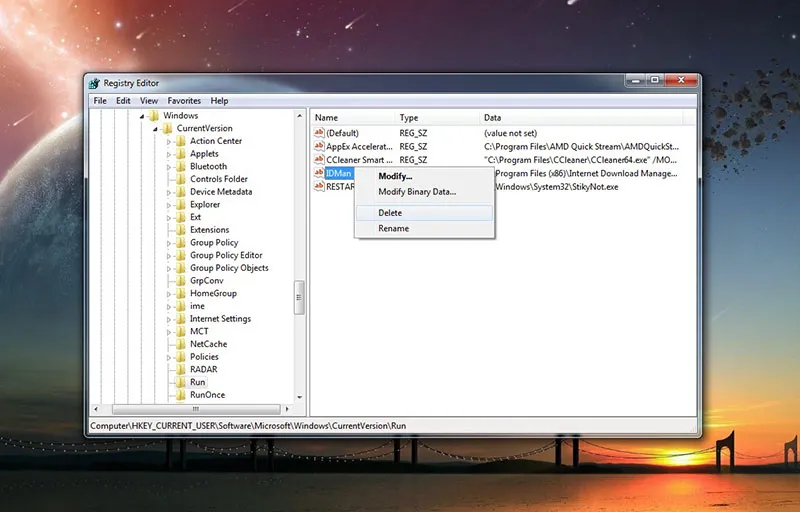Screen dimensions: 800x512
Task: Click the Action Center folder icon
Action: point(181,141)
